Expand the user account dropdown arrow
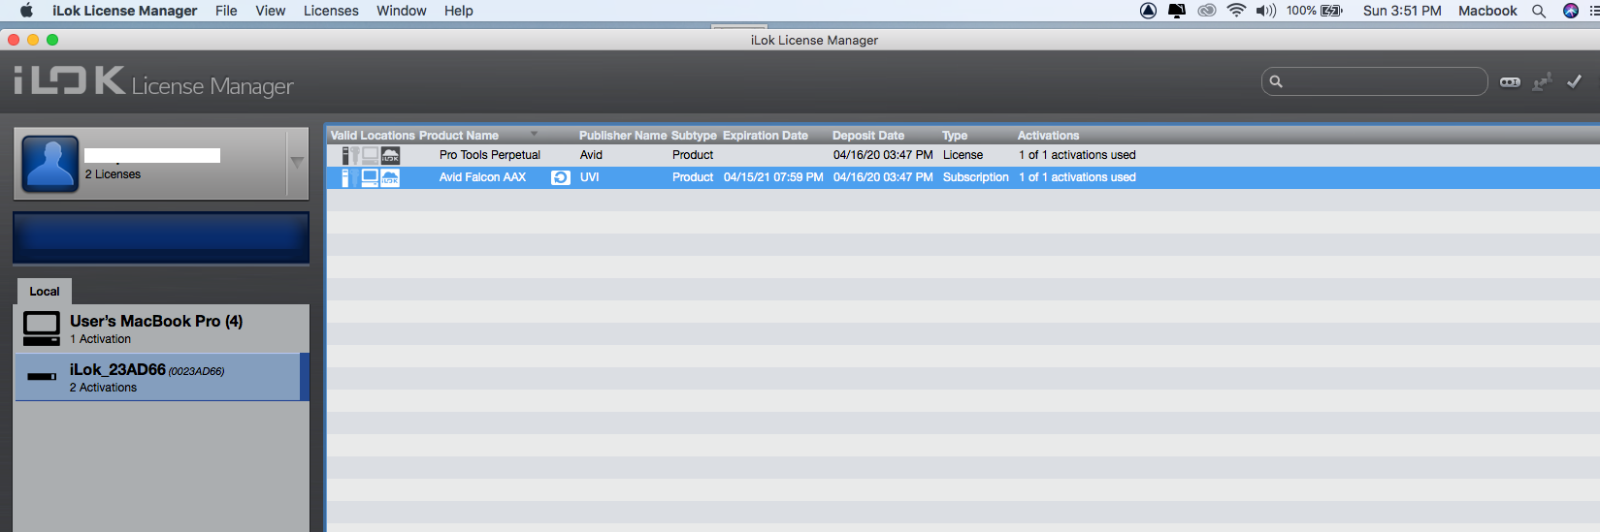The height and width of the screenshot is (532, 1600). click(297, 162)
